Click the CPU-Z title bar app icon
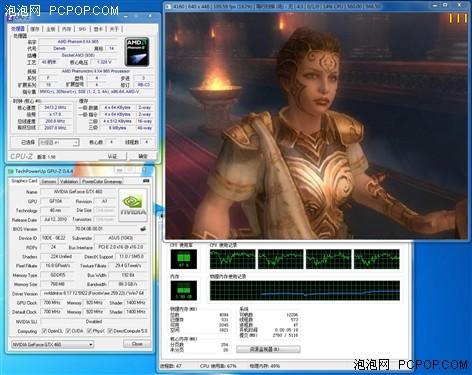 pos(10,17)
